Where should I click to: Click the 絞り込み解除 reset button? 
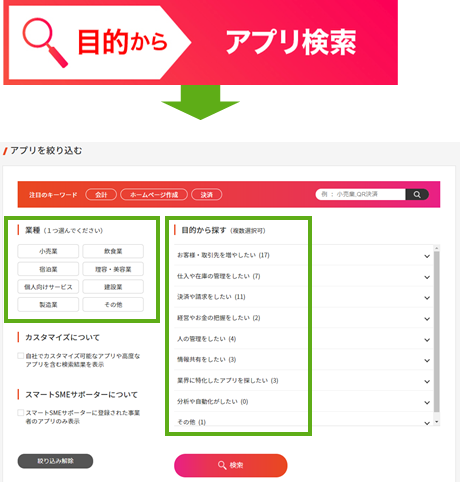tap(55, 461)
